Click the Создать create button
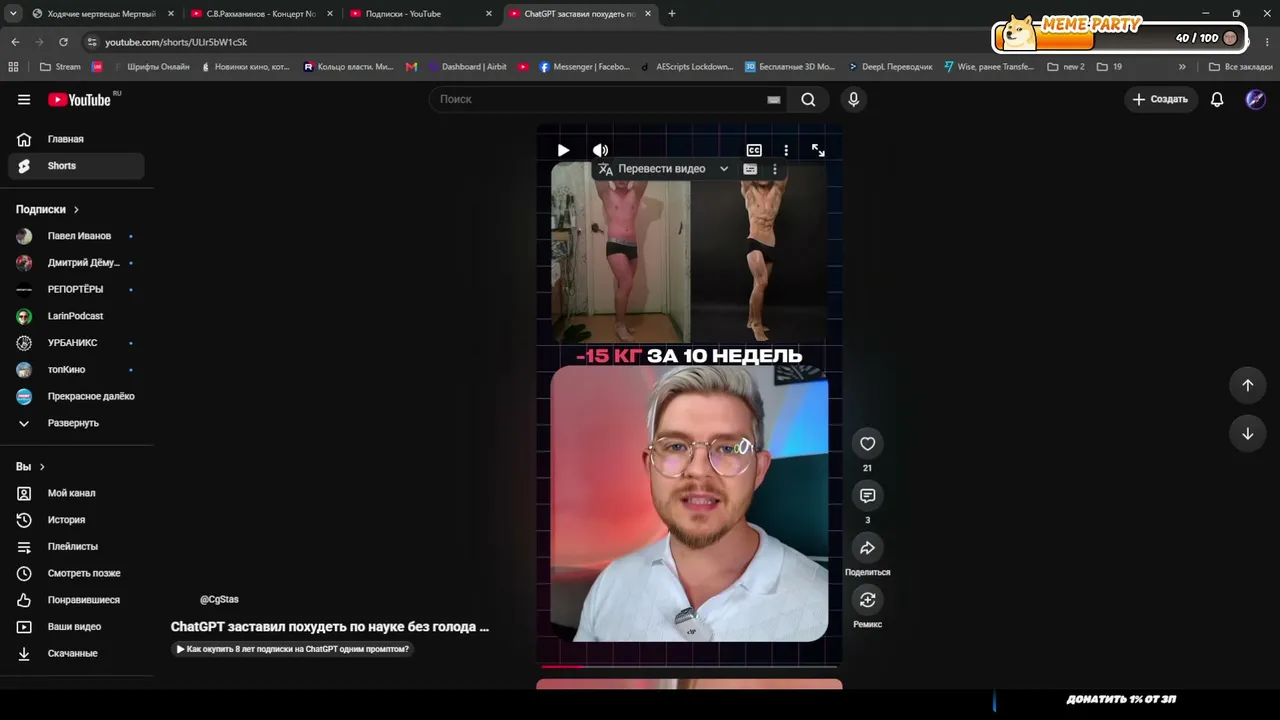This screenshot has height=720, width=1280. 1160,99
